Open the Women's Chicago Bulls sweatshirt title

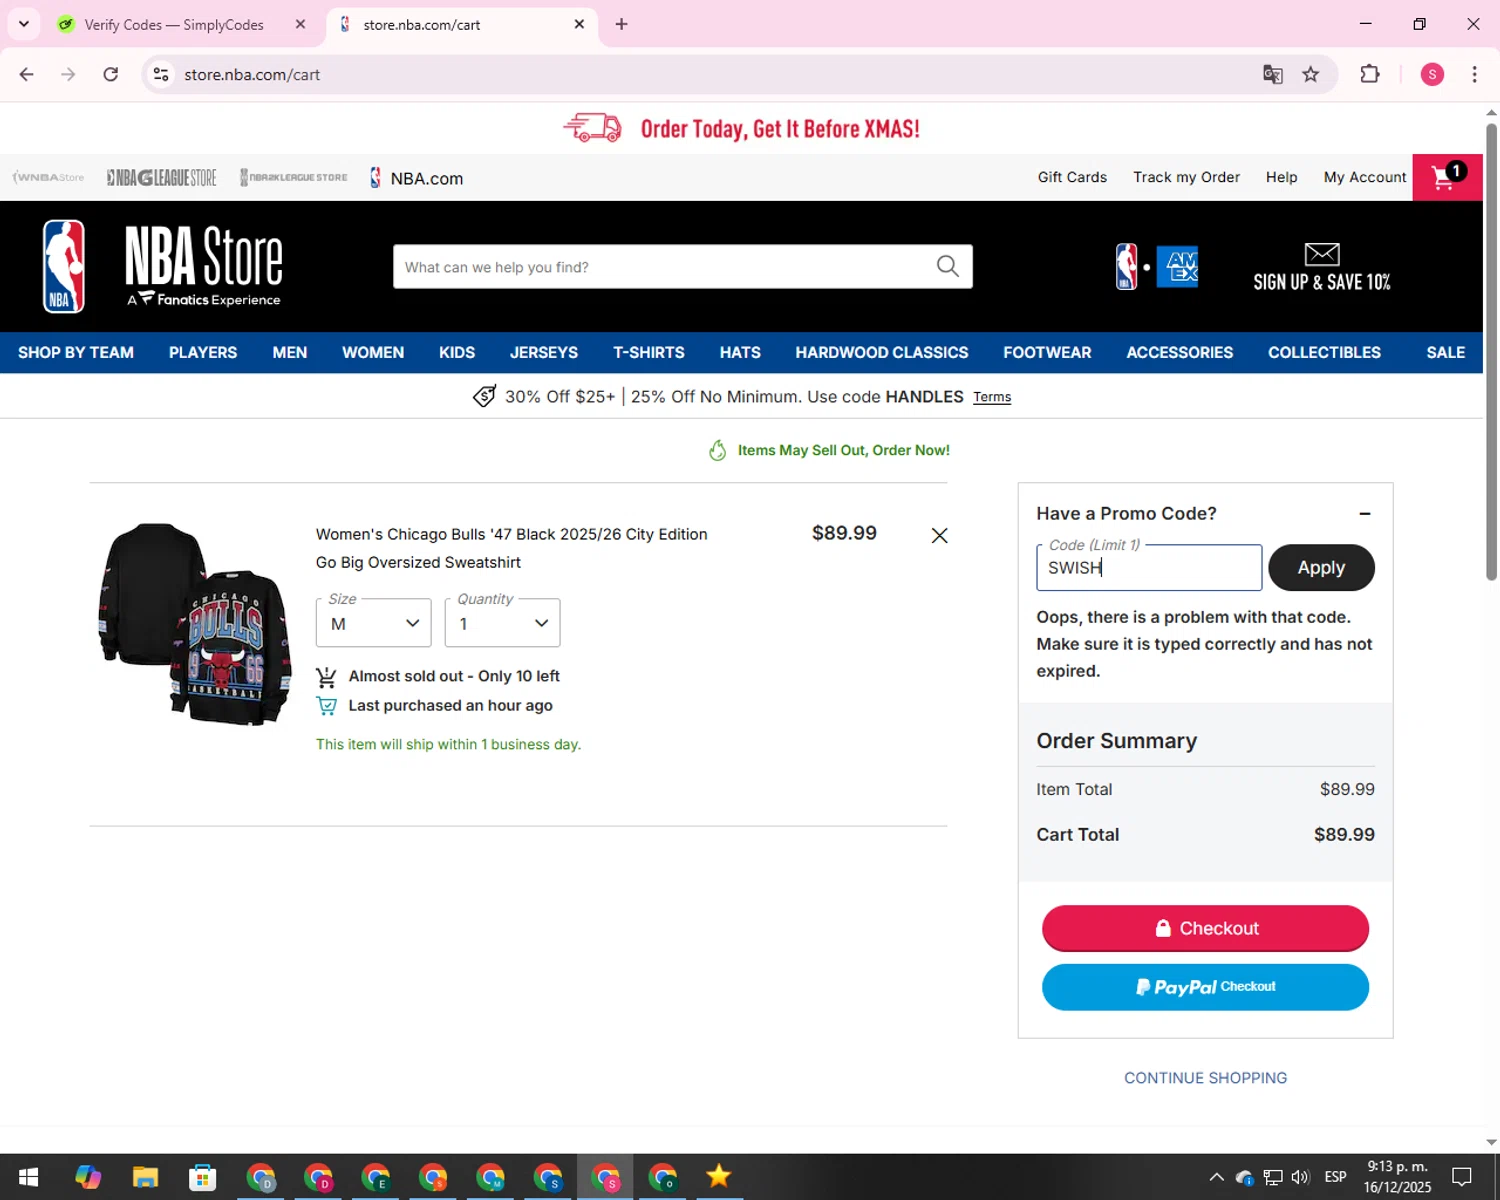(511, 548)
